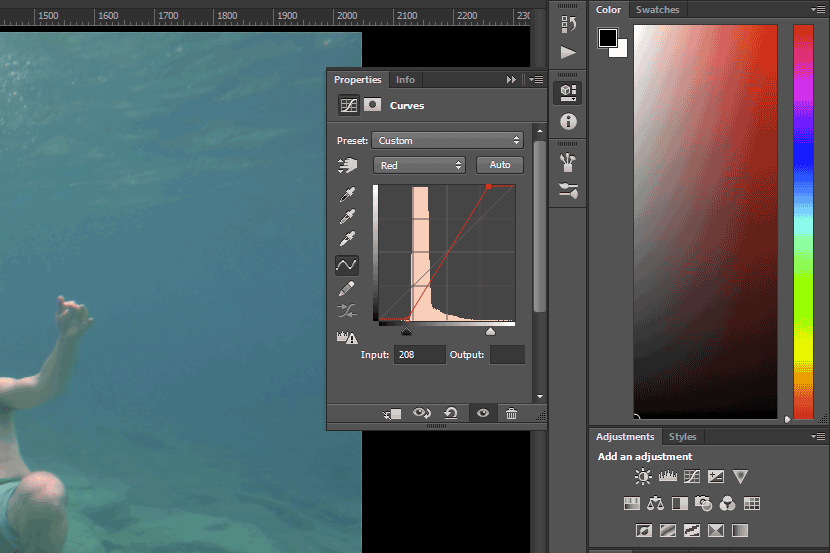
Task: Pick the gray point eyedropper
Action: click(x=347, y=216)
